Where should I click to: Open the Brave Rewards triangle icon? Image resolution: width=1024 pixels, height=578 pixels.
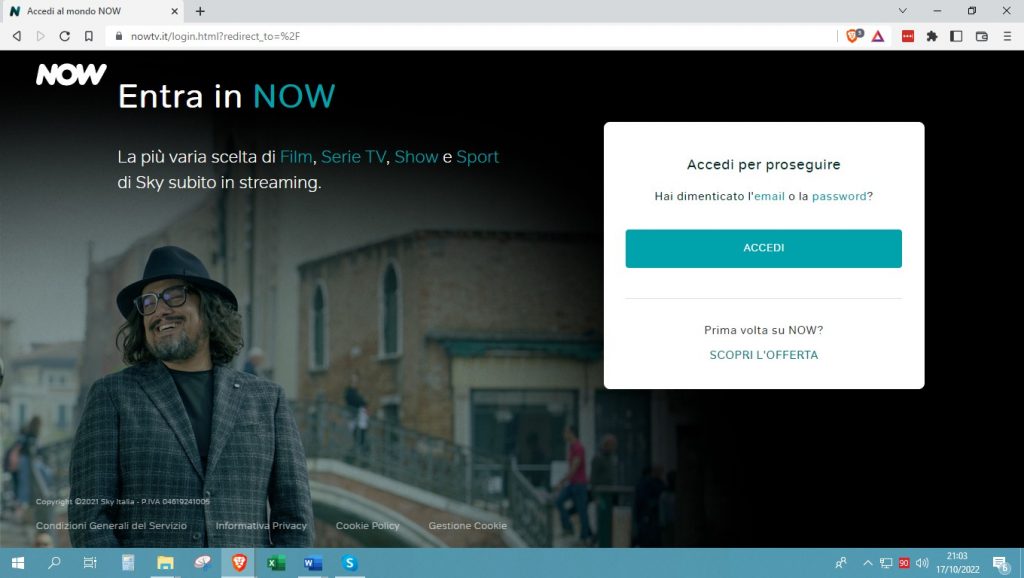(877, 36)
